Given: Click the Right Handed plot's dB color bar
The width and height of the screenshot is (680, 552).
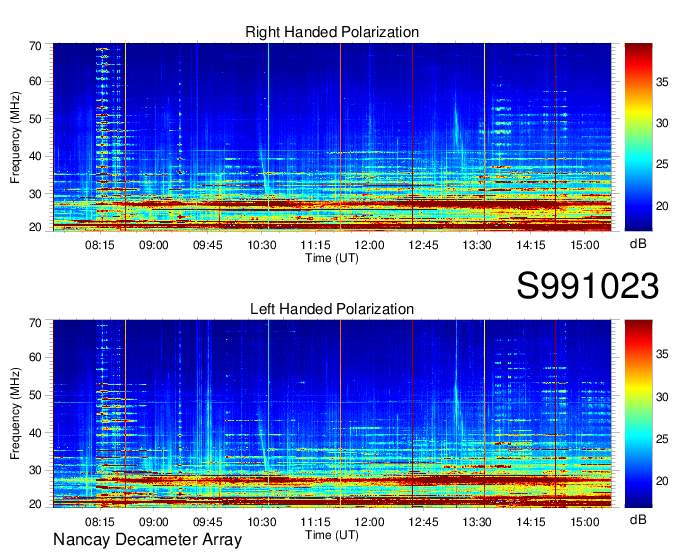Looking at the screenshot, I should 638,137.
